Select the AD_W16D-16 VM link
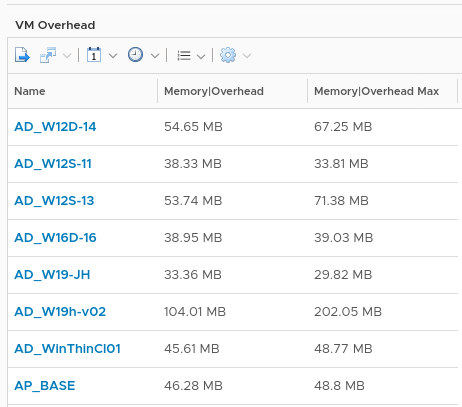 55,238
